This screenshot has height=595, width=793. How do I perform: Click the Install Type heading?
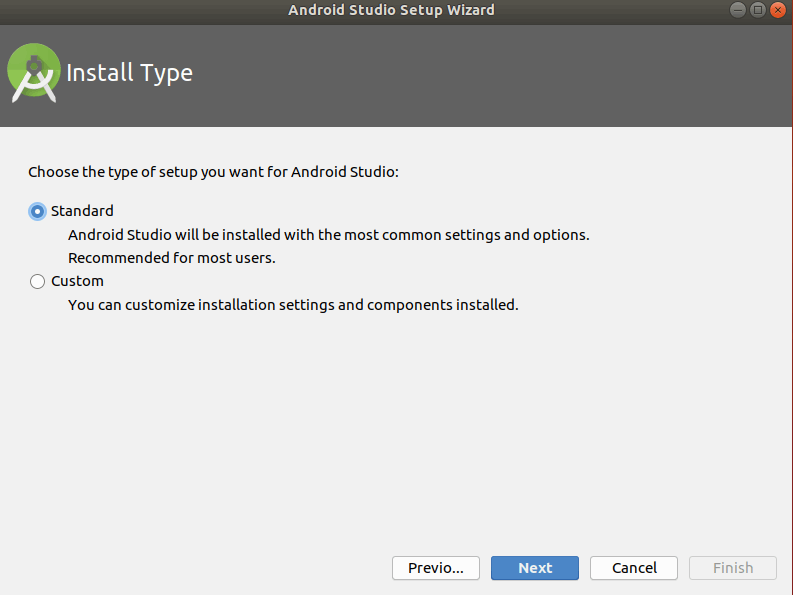click(129, 73)
